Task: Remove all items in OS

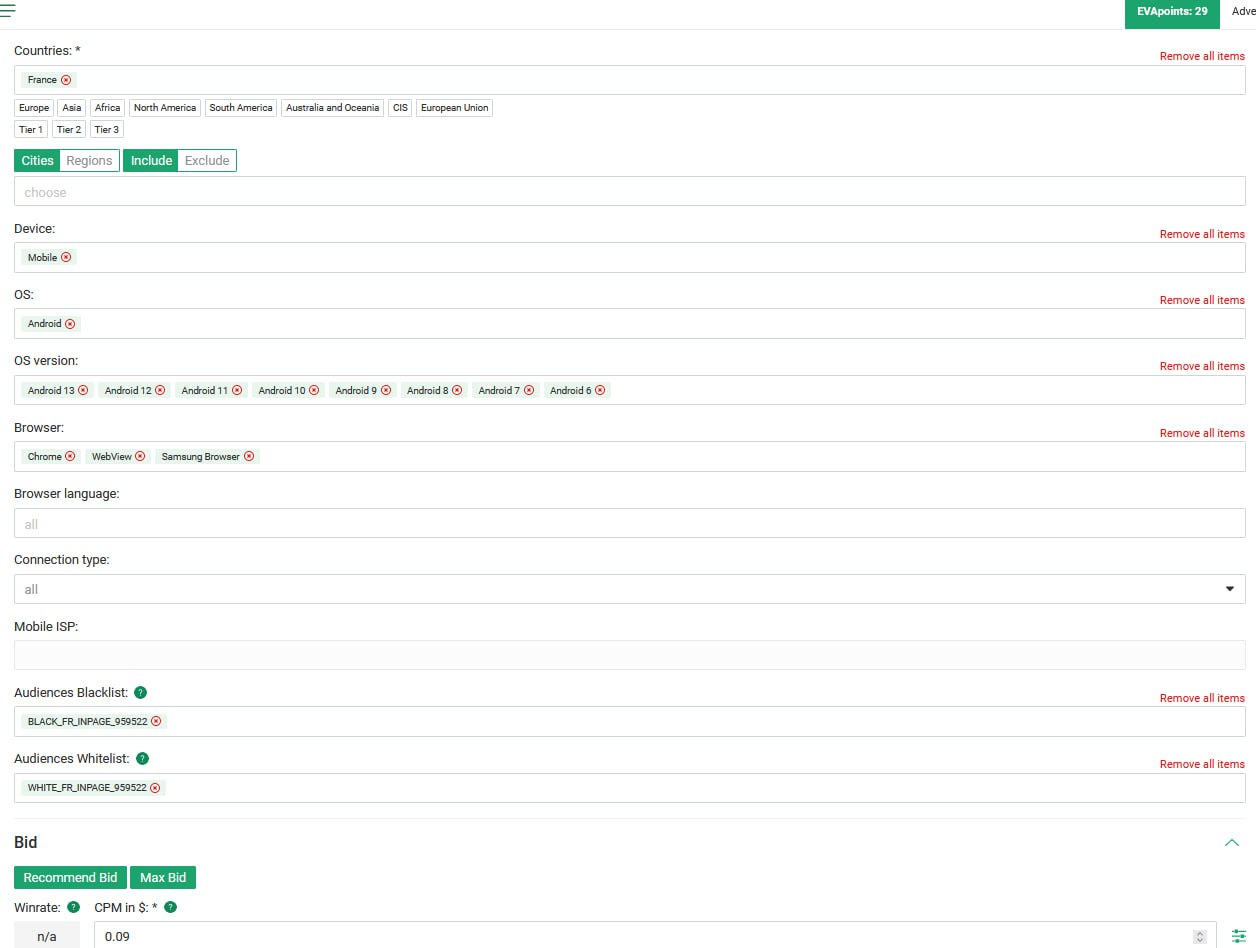Action: (1202, 300)
